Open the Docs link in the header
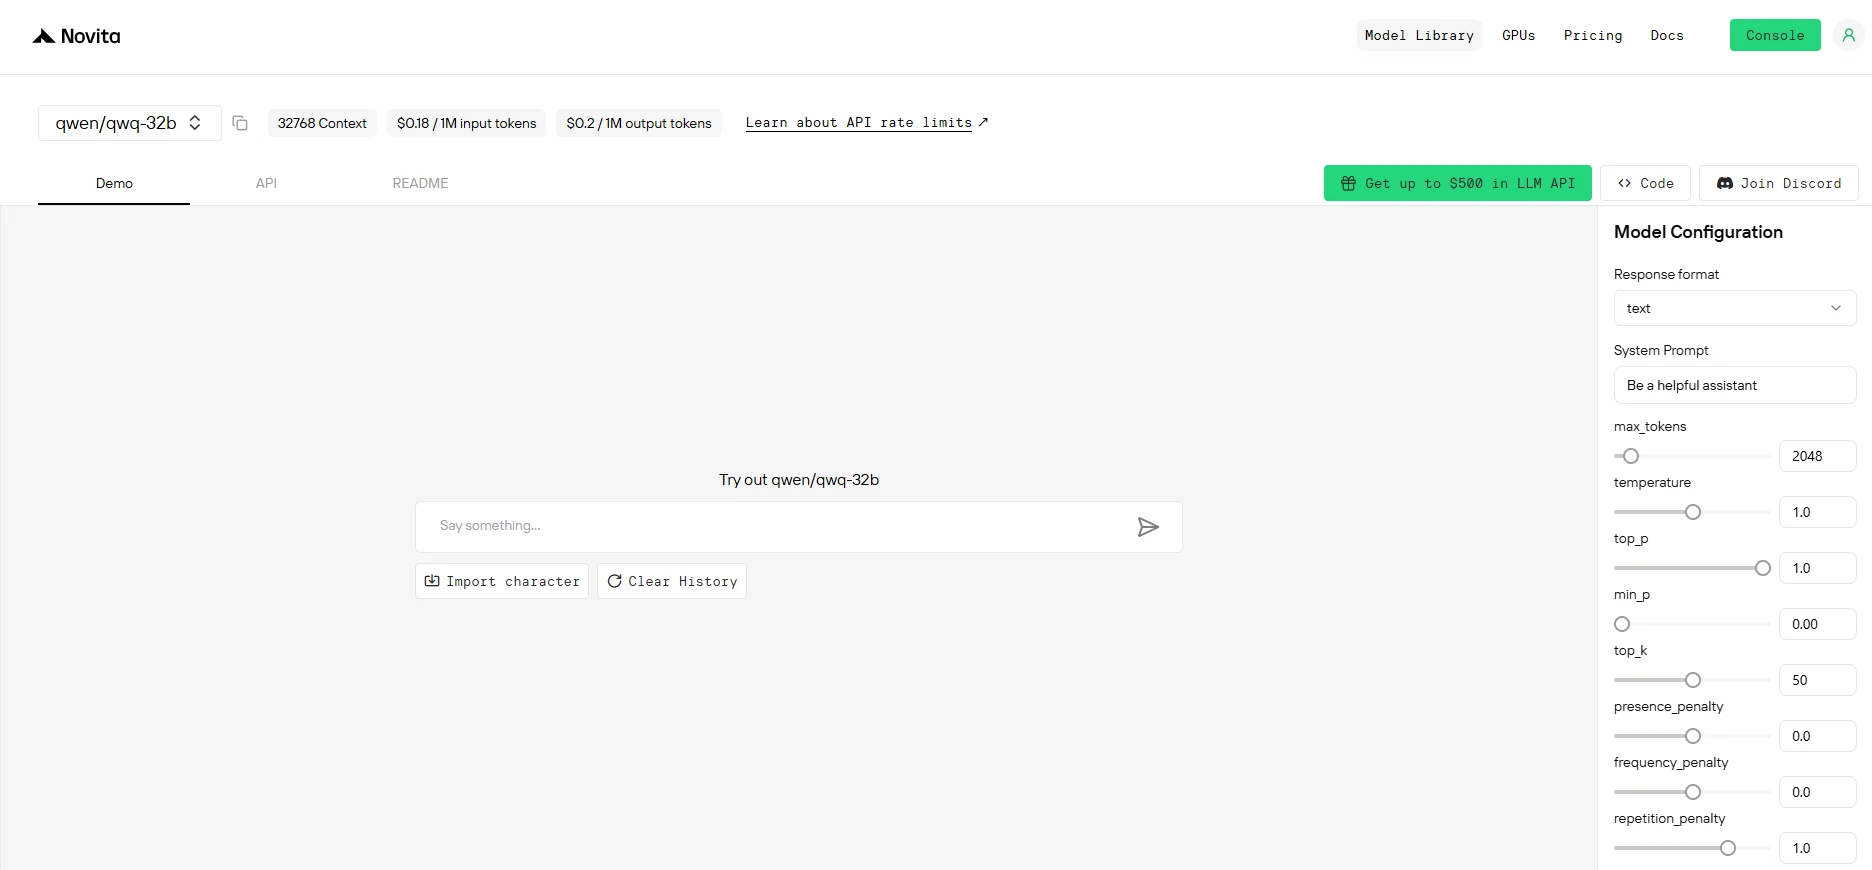The image size is (1872, 870). [x=1667, y=35]
